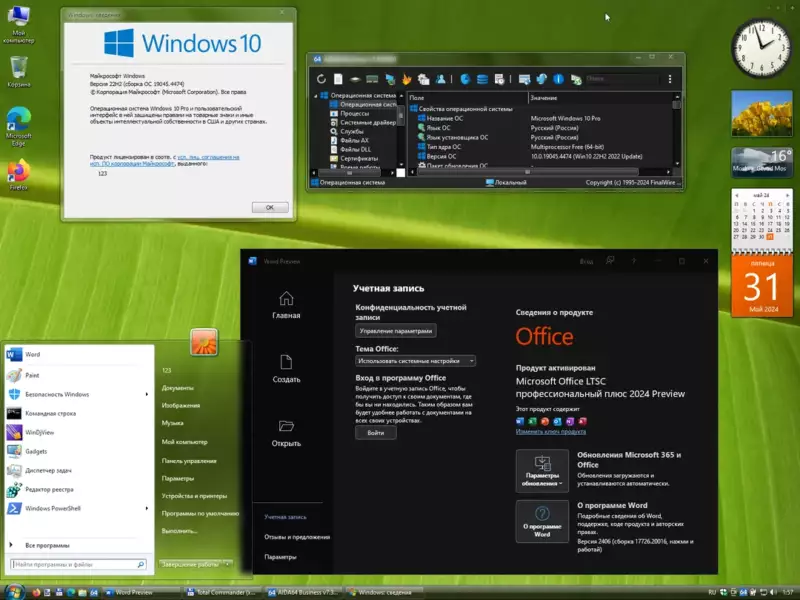800x600 pixels.
Task: Launch Paint from the Start menu
Action: click(x=79, y=375)
